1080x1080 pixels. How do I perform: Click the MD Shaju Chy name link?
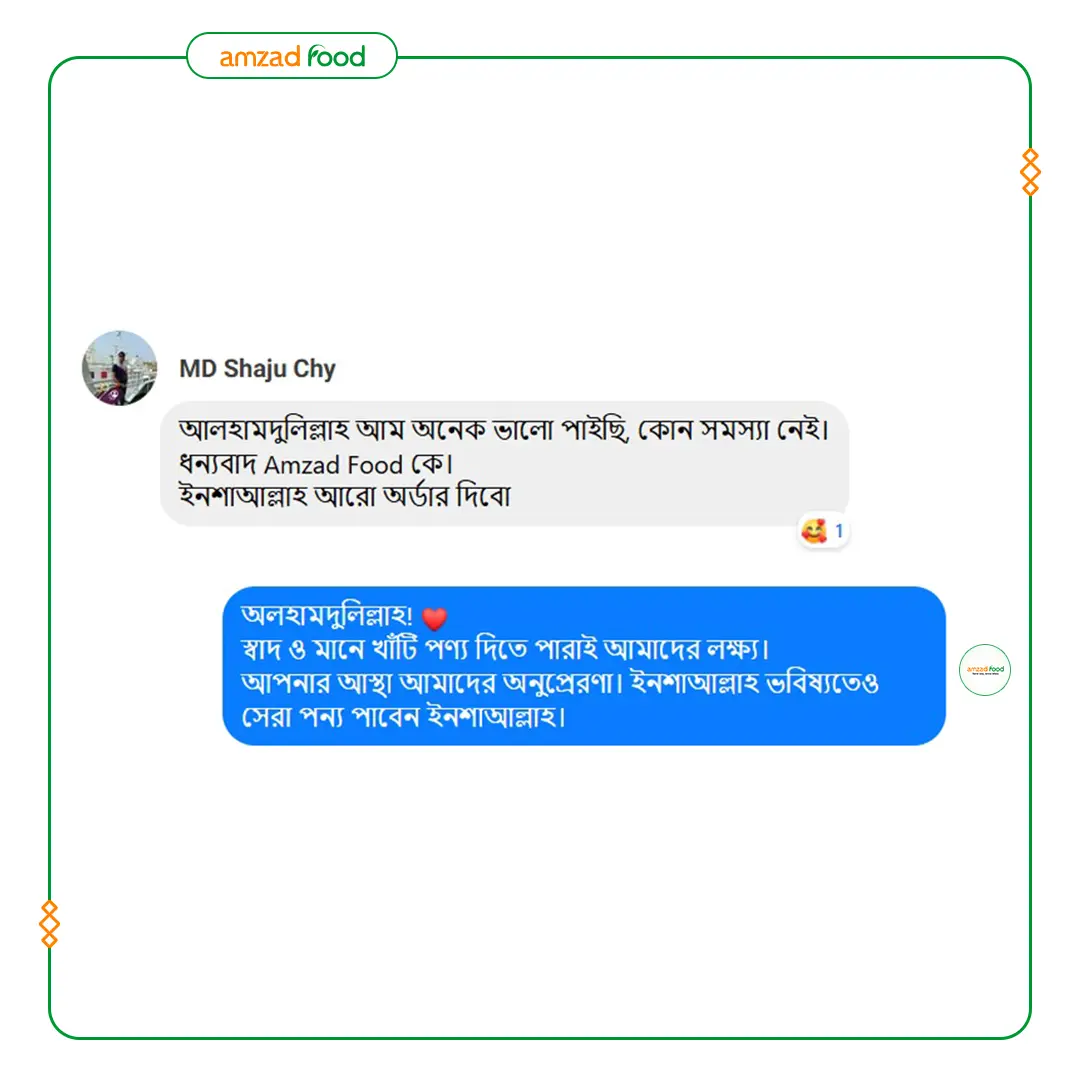257,368
